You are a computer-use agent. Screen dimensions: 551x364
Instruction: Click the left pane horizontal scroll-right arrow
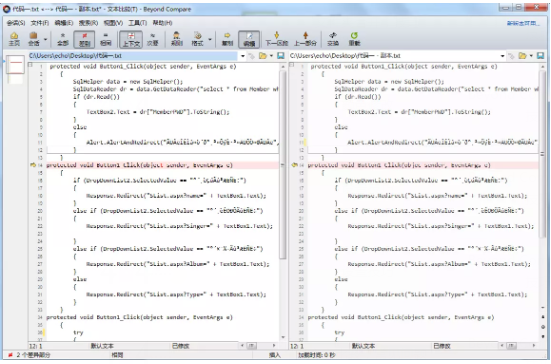(274, 346)
